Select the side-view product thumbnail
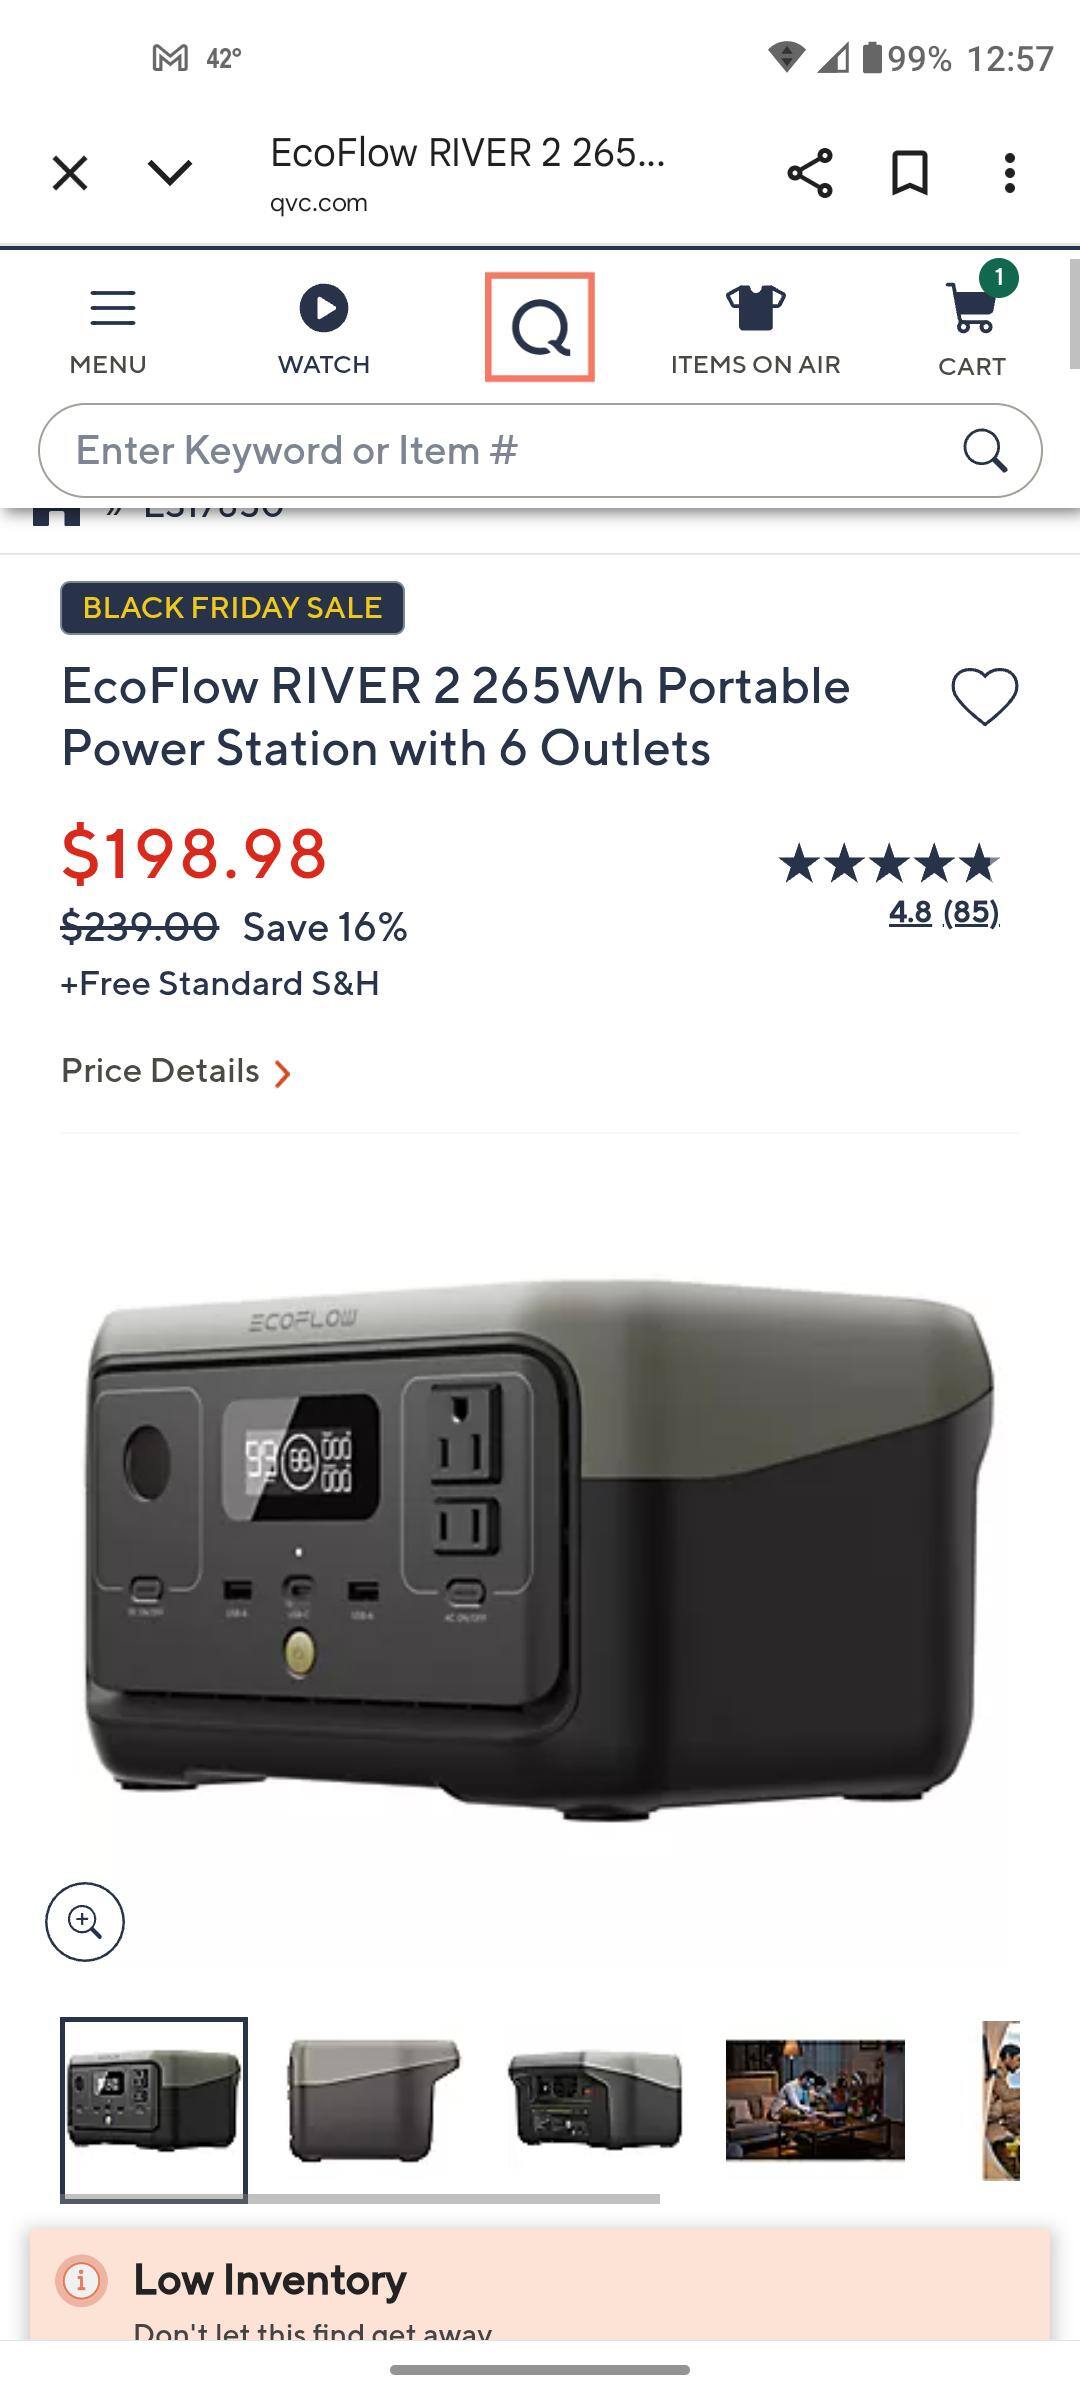Image resolution: width=1080 pixels, height=2400 pixels. tap(374, 2102)
